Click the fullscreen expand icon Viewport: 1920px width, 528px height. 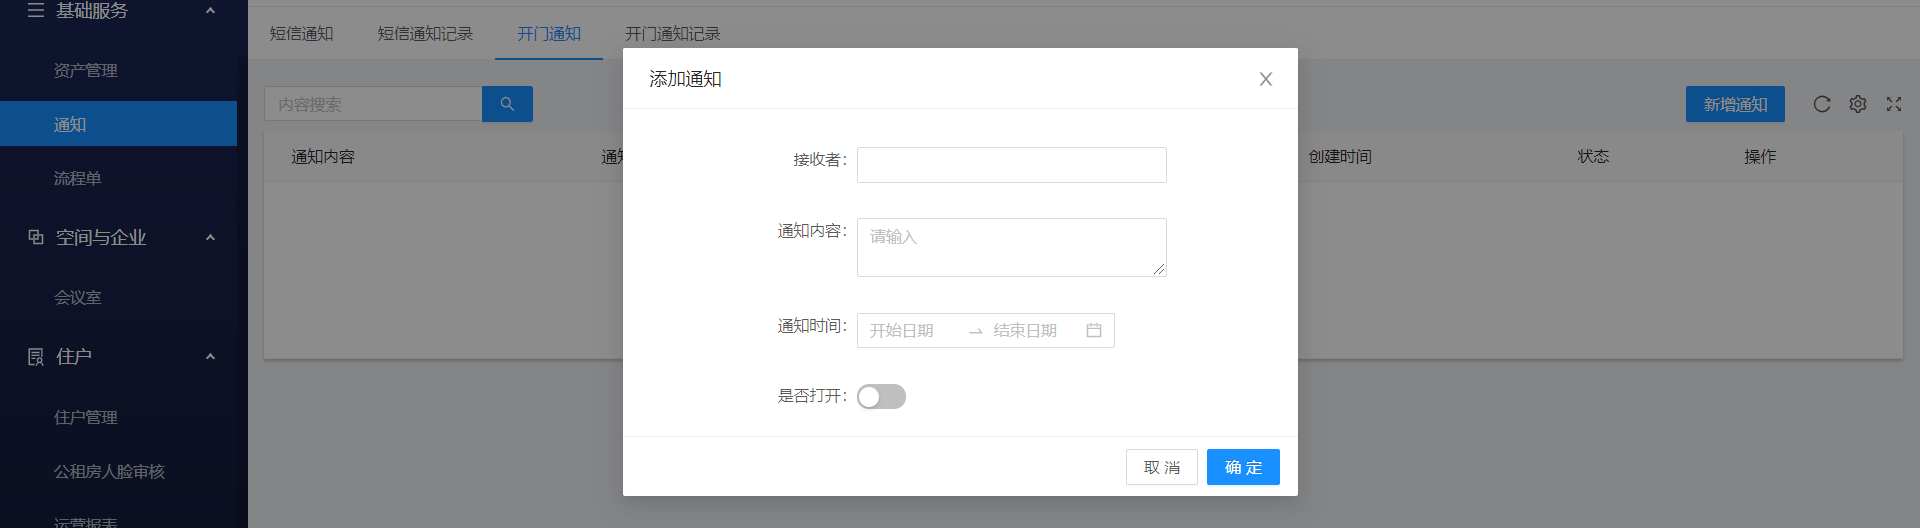(x=1893, y=104)
